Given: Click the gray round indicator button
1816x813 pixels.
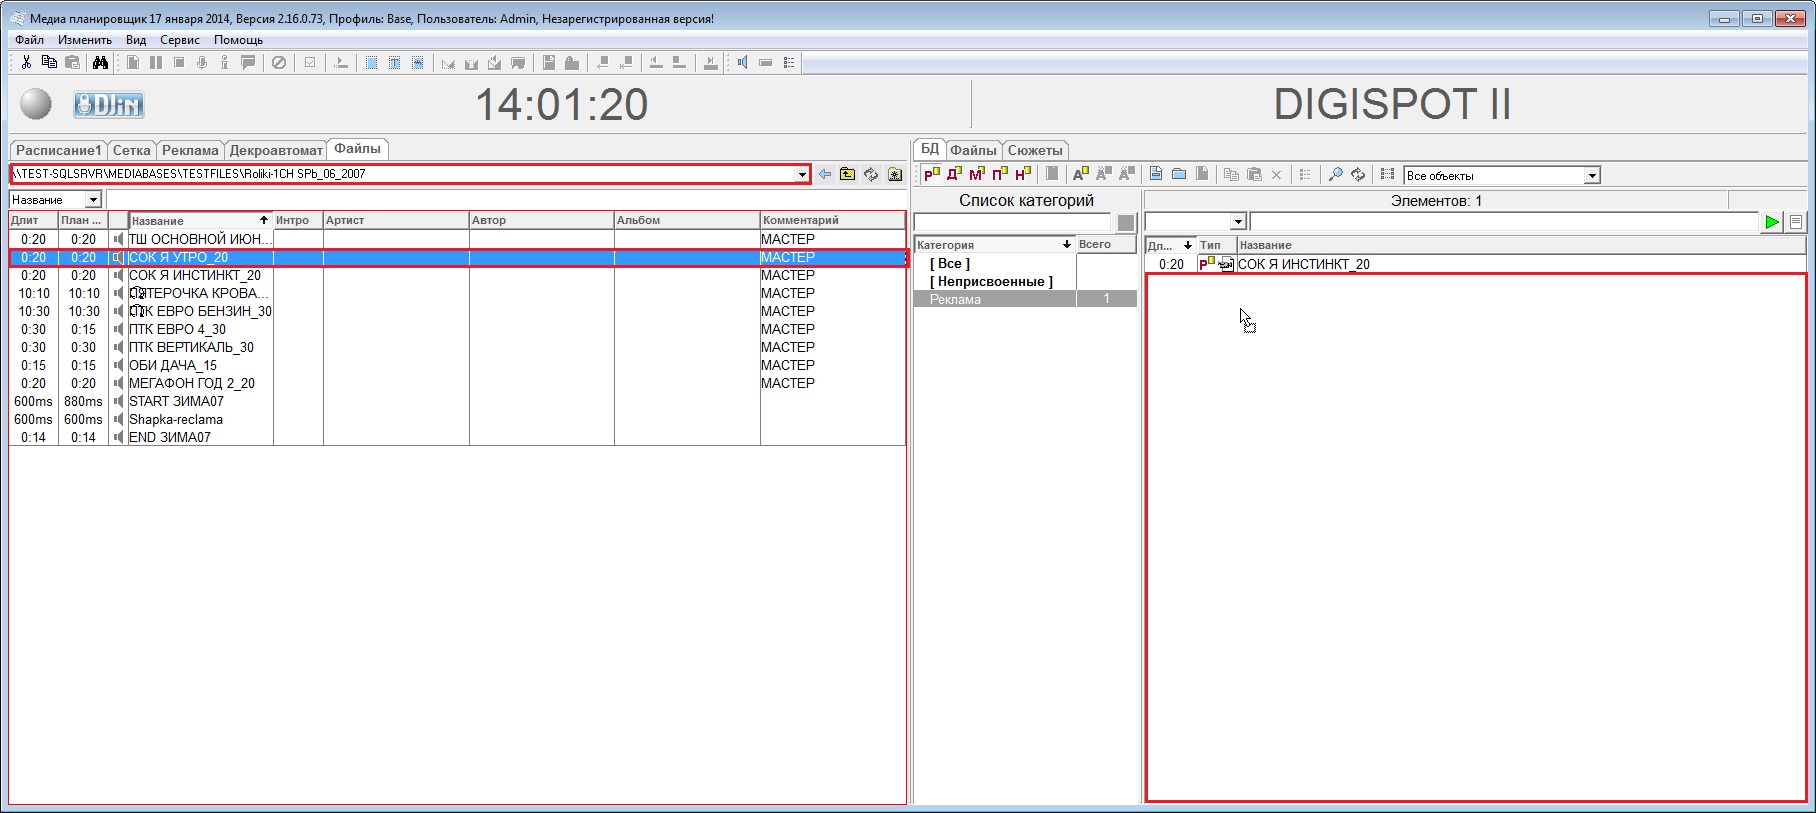Looking at the screenshot, I should click(36, 104).
